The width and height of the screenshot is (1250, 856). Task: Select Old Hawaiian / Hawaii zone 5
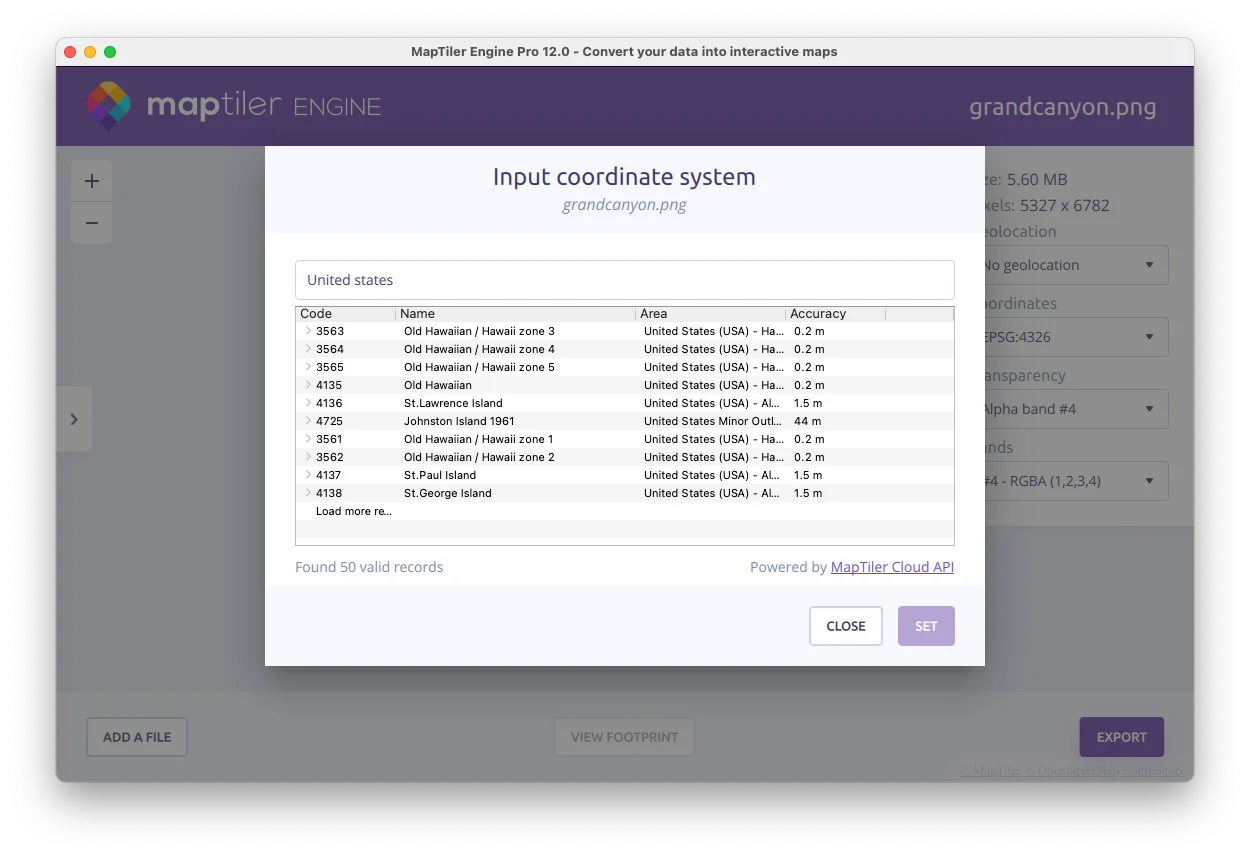pos(479,367)
